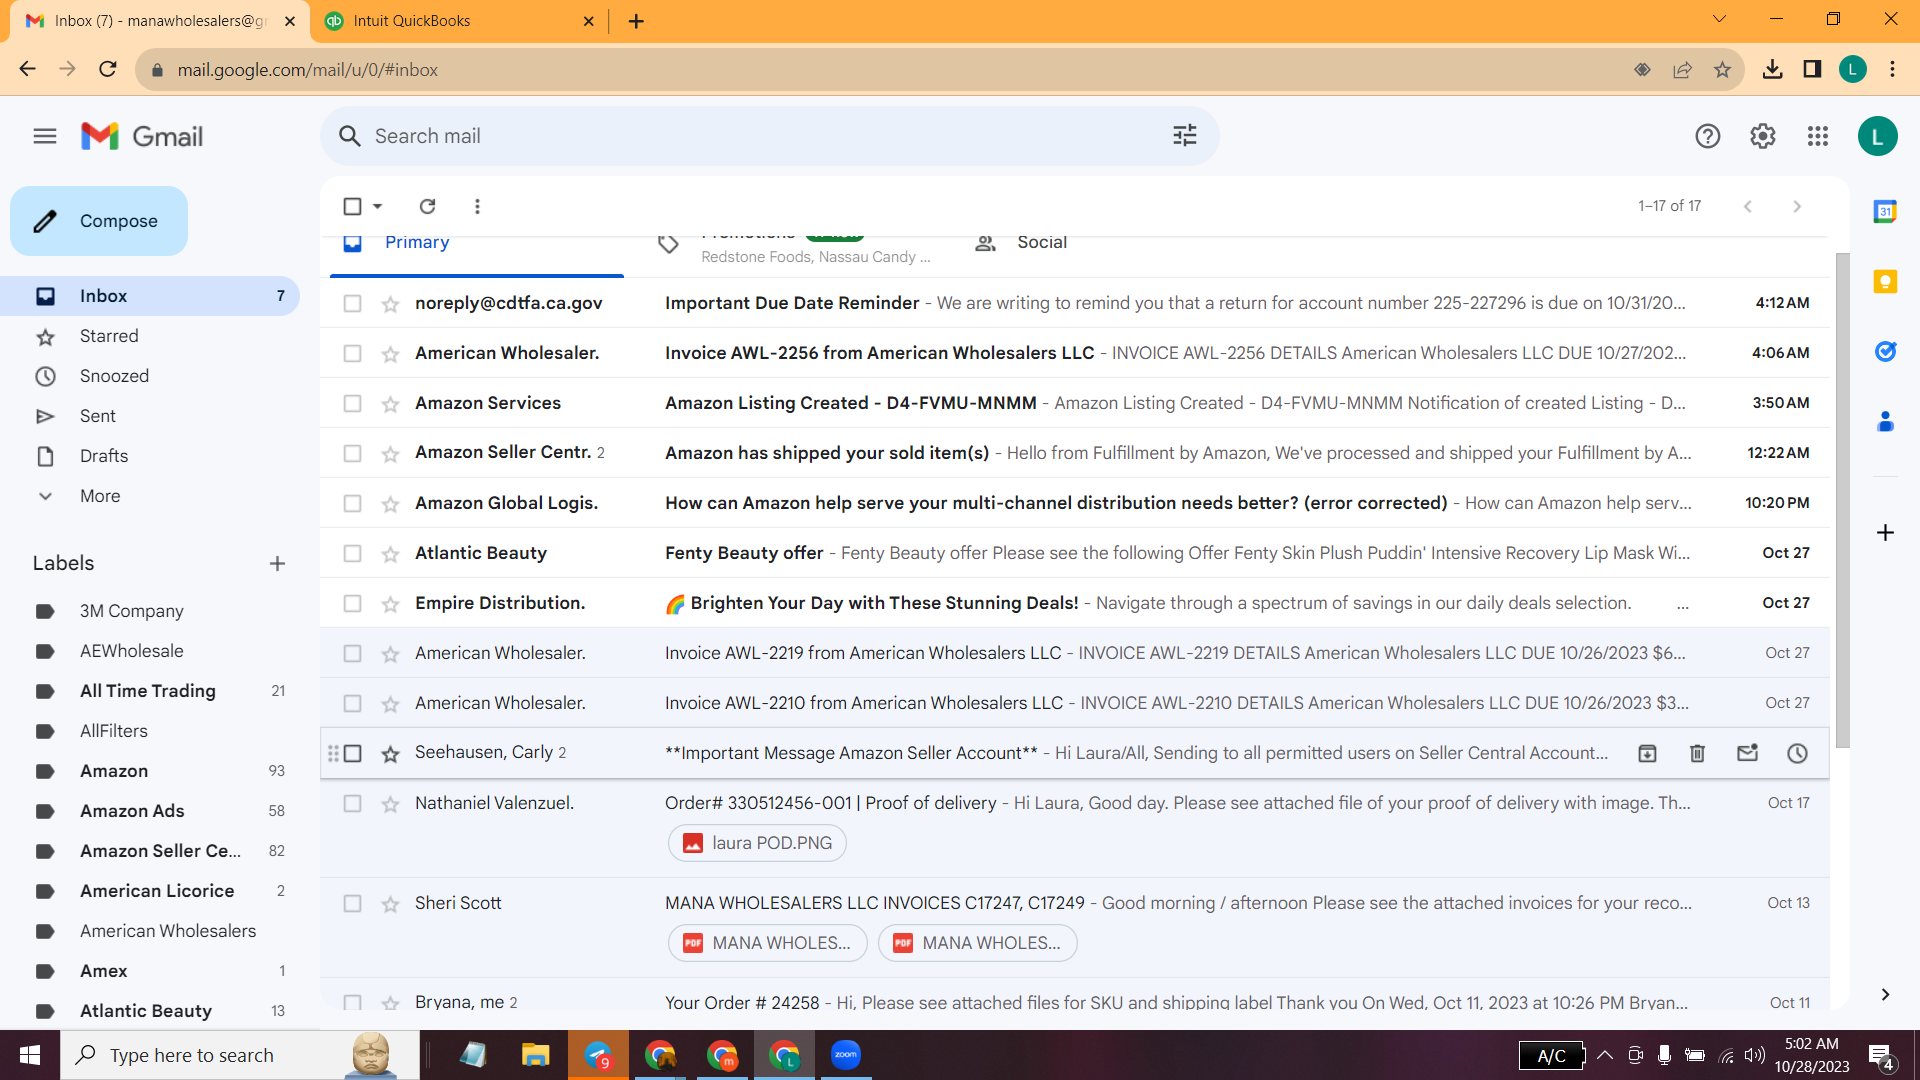
Task: Open Google account avatar in Gmail
Action: 1877,136
